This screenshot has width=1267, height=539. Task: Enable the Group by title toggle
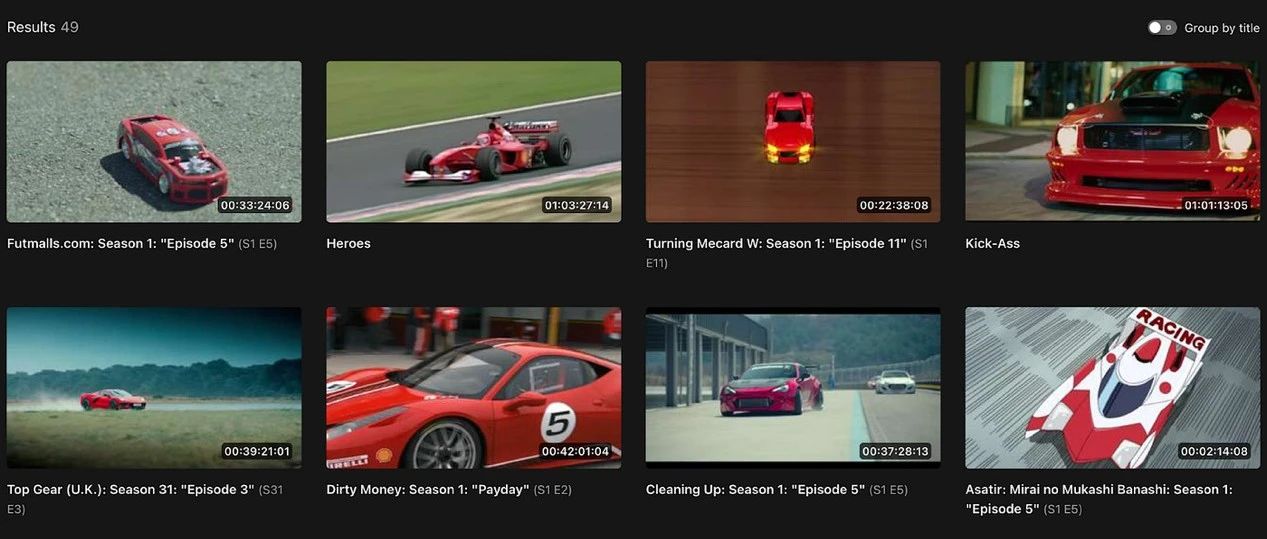click(1162, 28)
